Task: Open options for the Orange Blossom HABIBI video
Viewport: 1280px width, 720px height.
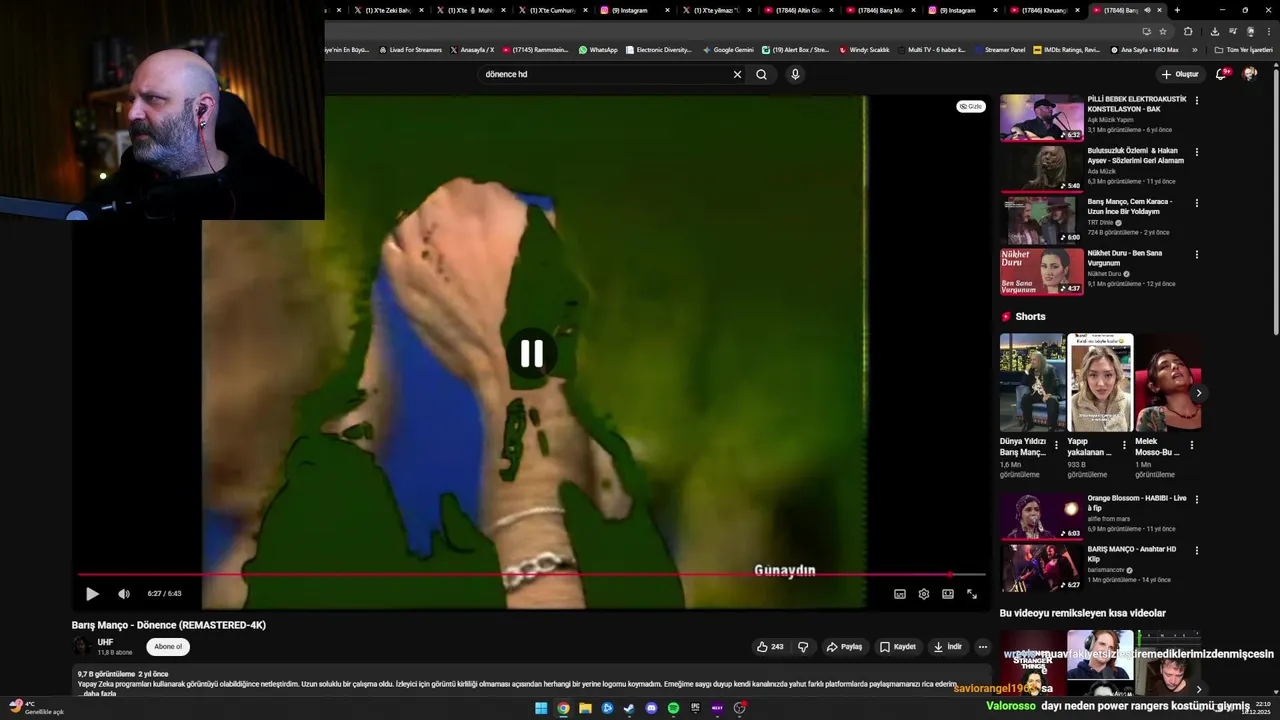Action: 1196,499
